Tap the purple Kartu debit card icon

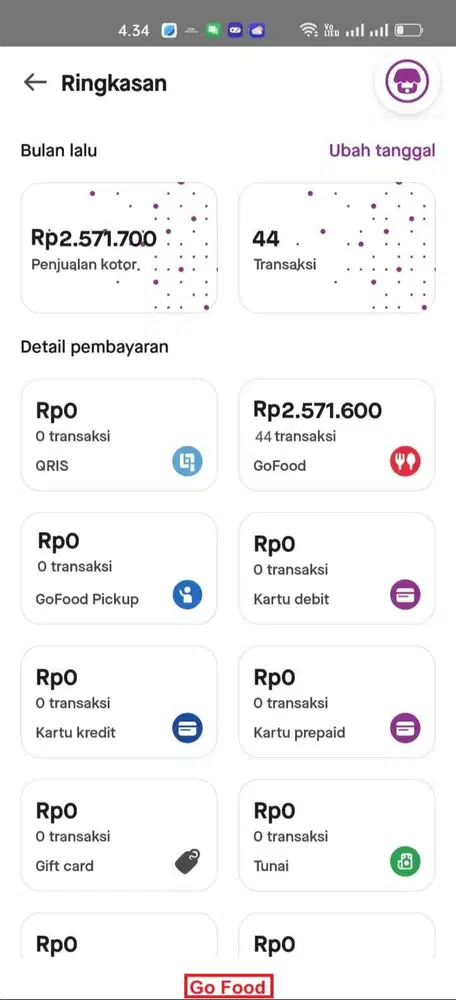coord(406,595)
